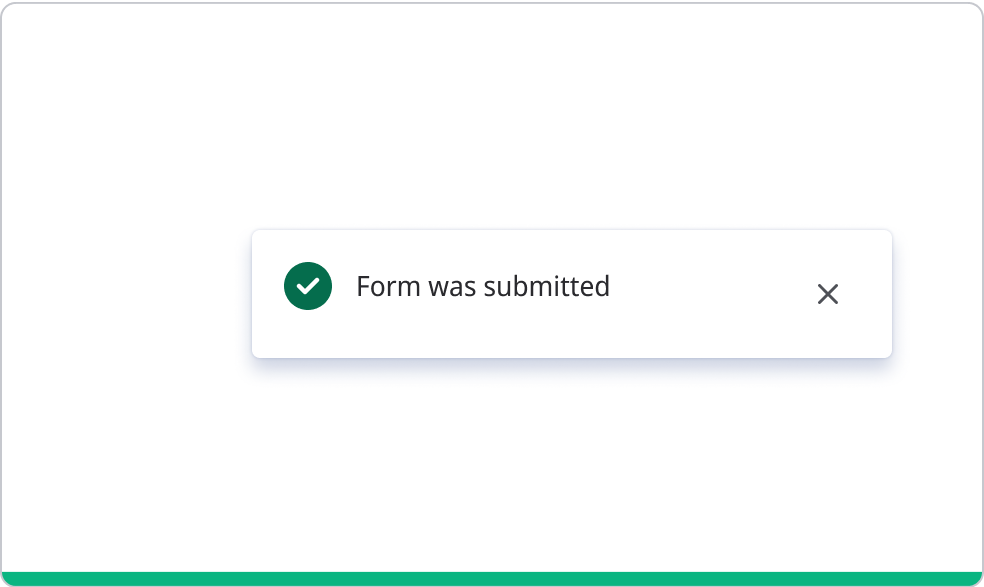Click the white checkmark inside the green circle

click(308, 286)
